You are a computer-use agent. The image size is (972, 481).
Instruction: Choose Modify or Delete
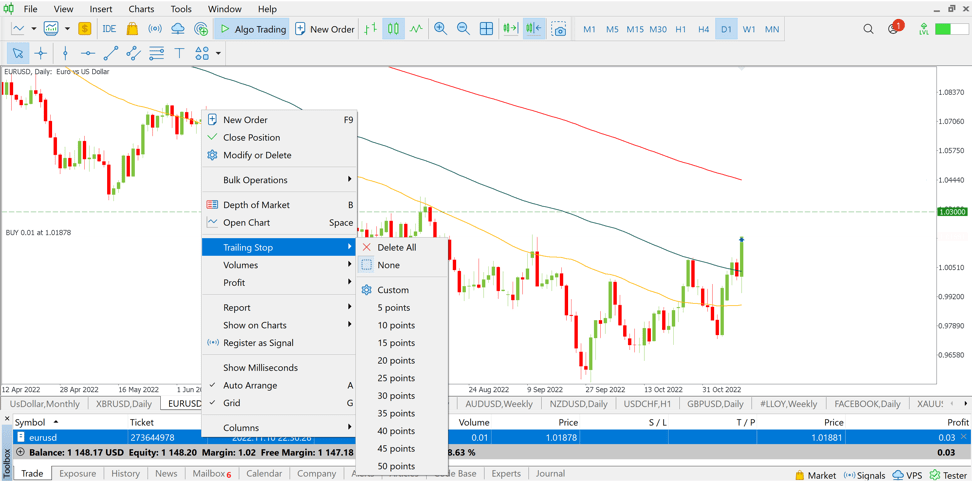(x=280, y=155)
